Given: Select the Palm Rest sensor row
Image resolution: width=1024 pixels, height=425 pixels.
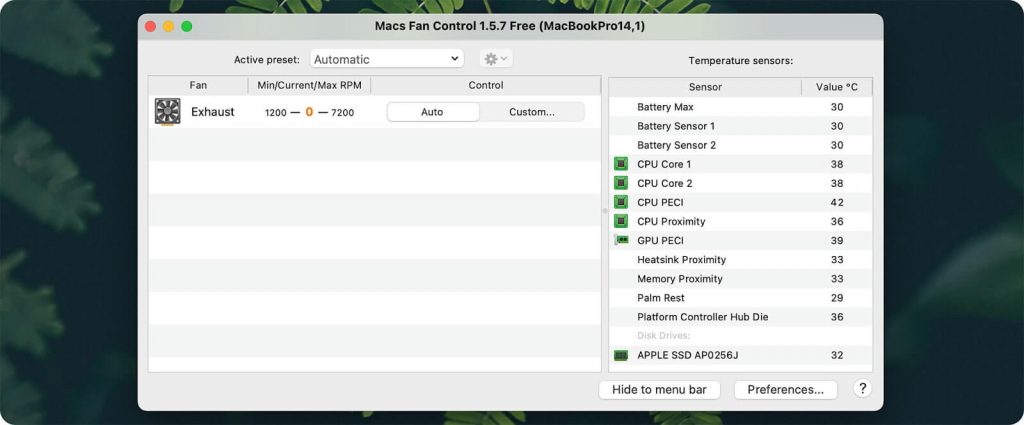Looking at the screenshot, I should [x=741, y=298].
